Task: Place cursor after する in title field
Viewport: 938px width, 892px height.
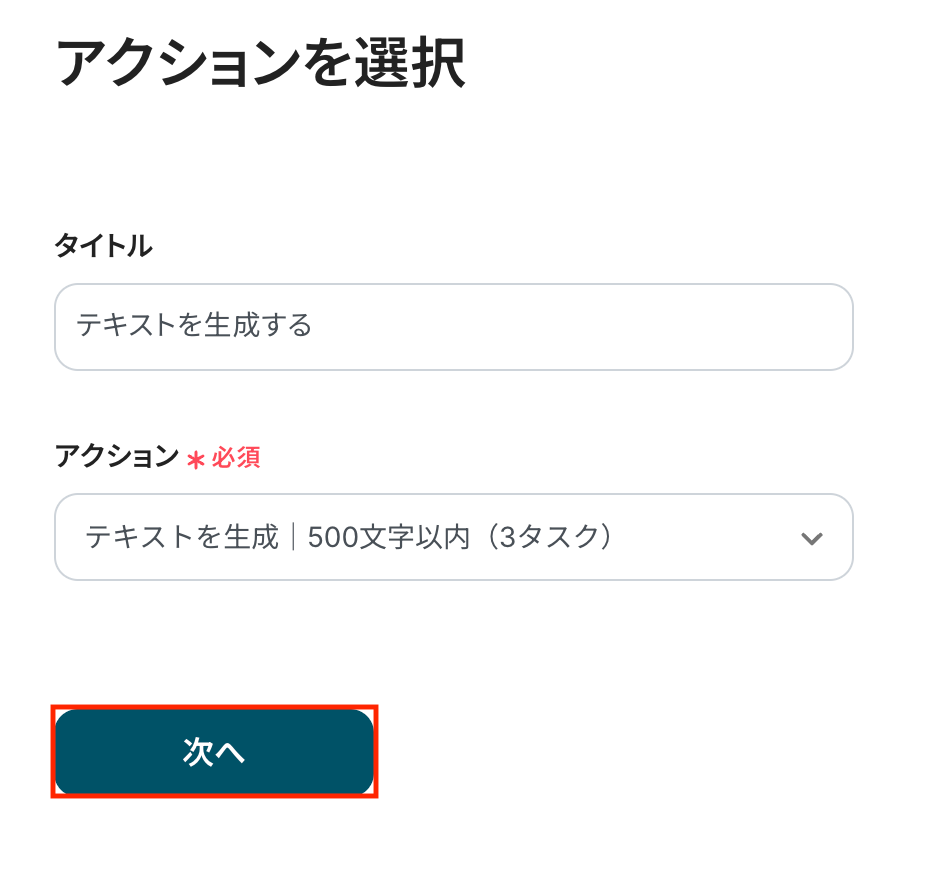Action: click(x=315, y=327)
